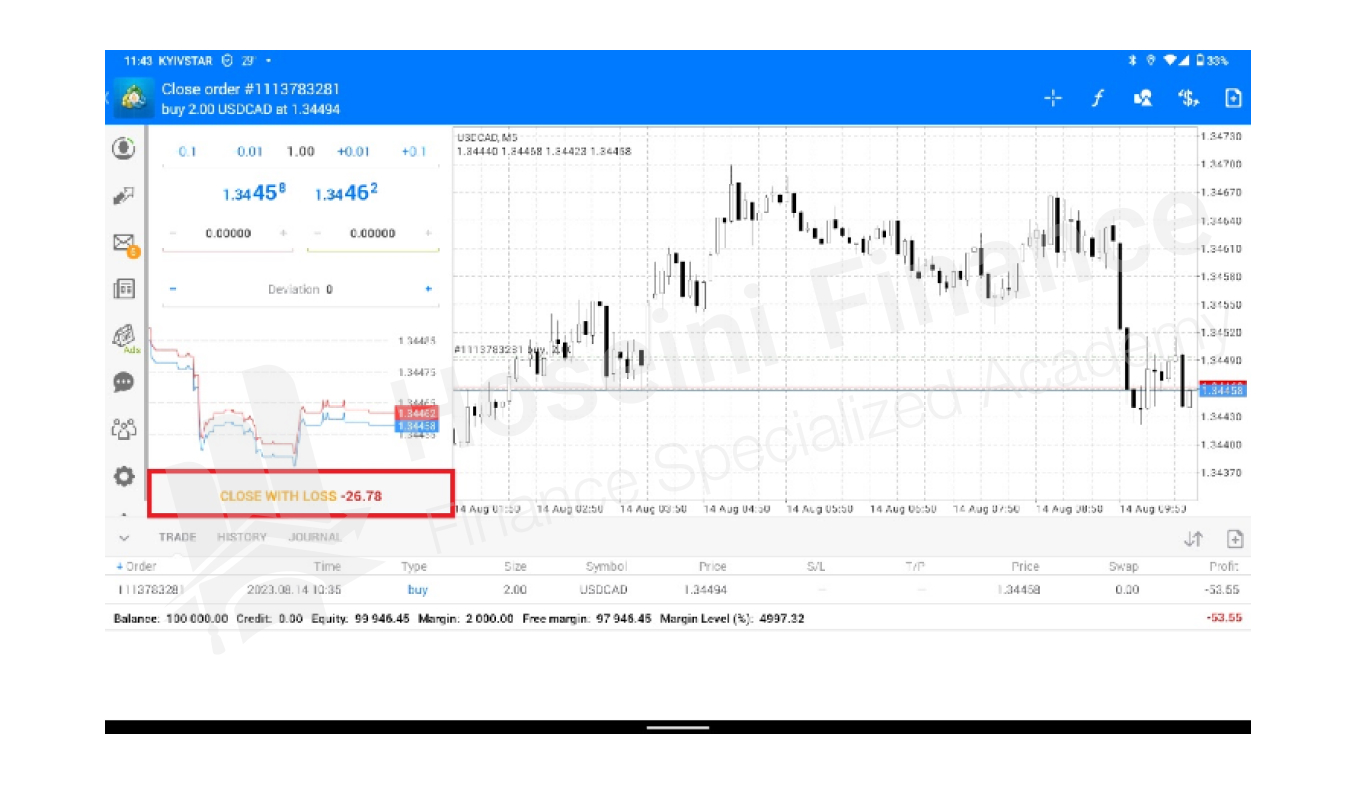Click the CLOSE WITH LOSS button

click(x=301, y=494)
